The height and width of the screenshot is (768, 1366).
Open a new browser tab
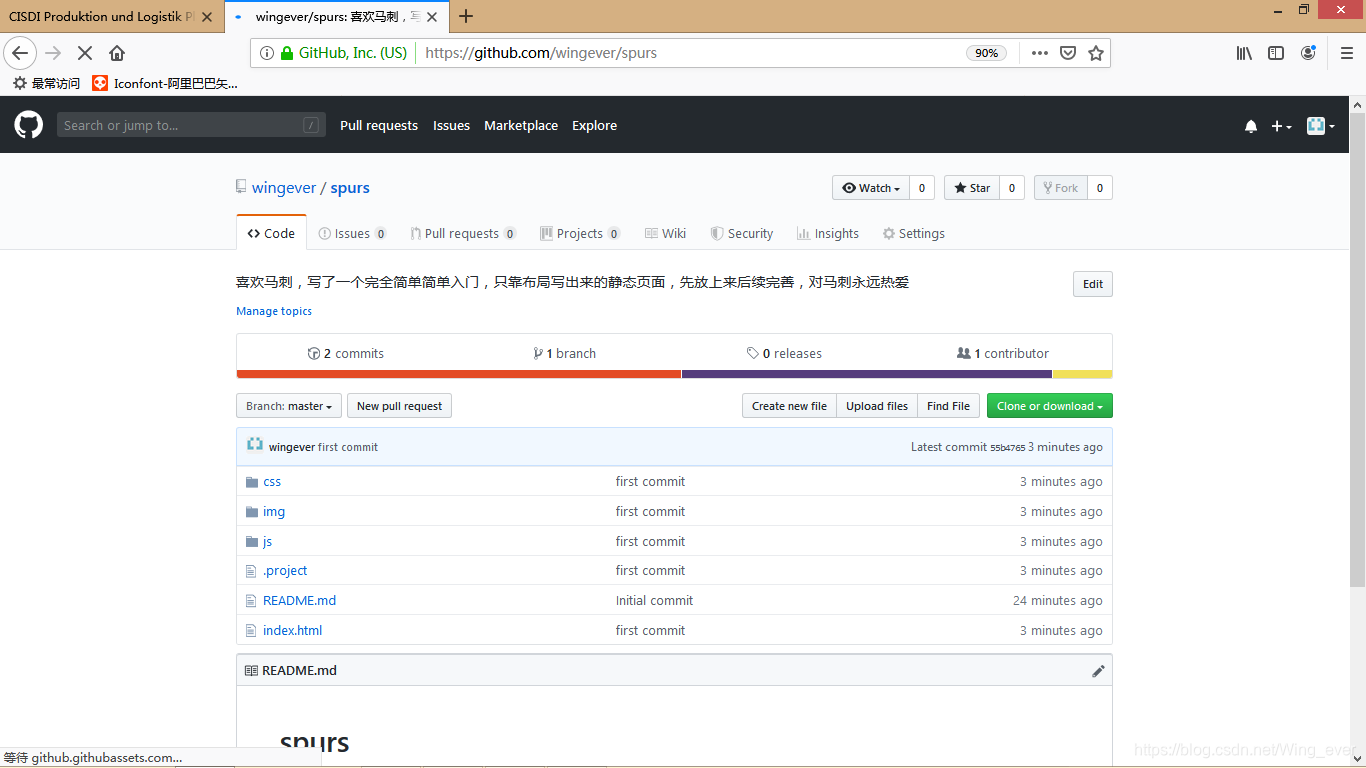466,15
